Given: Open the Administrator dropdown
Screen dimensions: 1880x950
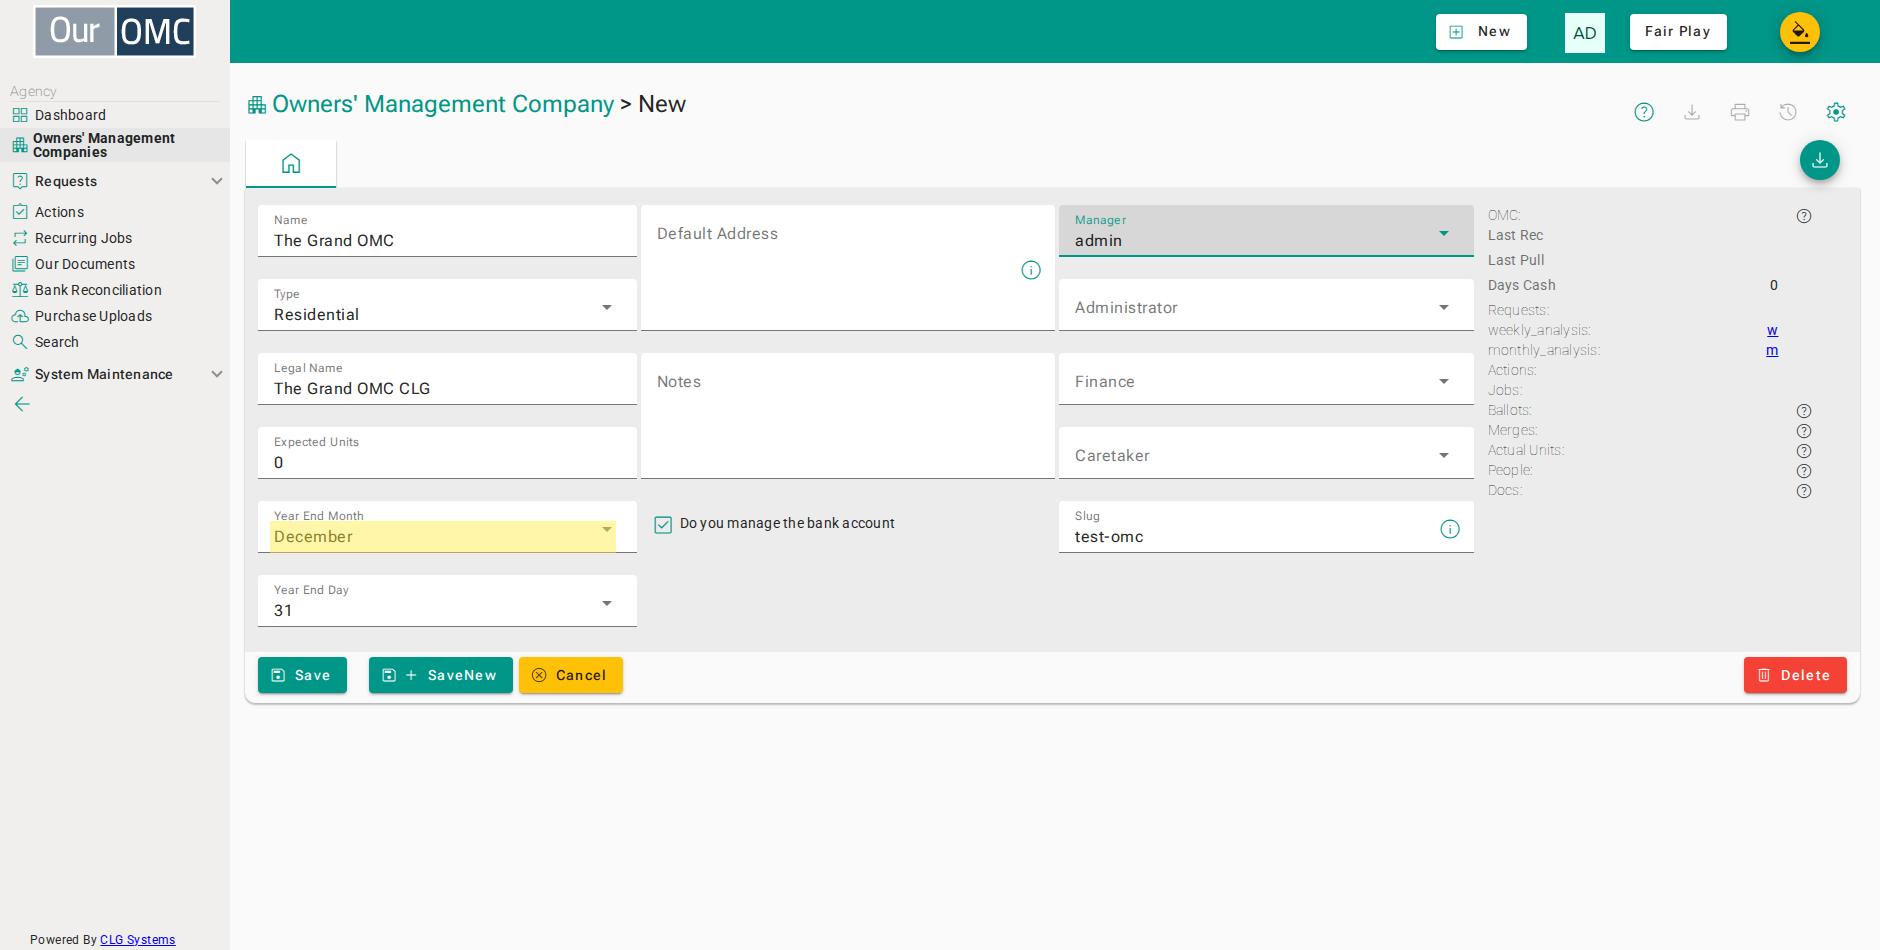Looking at the screenshot, I should pos(1266,305).
